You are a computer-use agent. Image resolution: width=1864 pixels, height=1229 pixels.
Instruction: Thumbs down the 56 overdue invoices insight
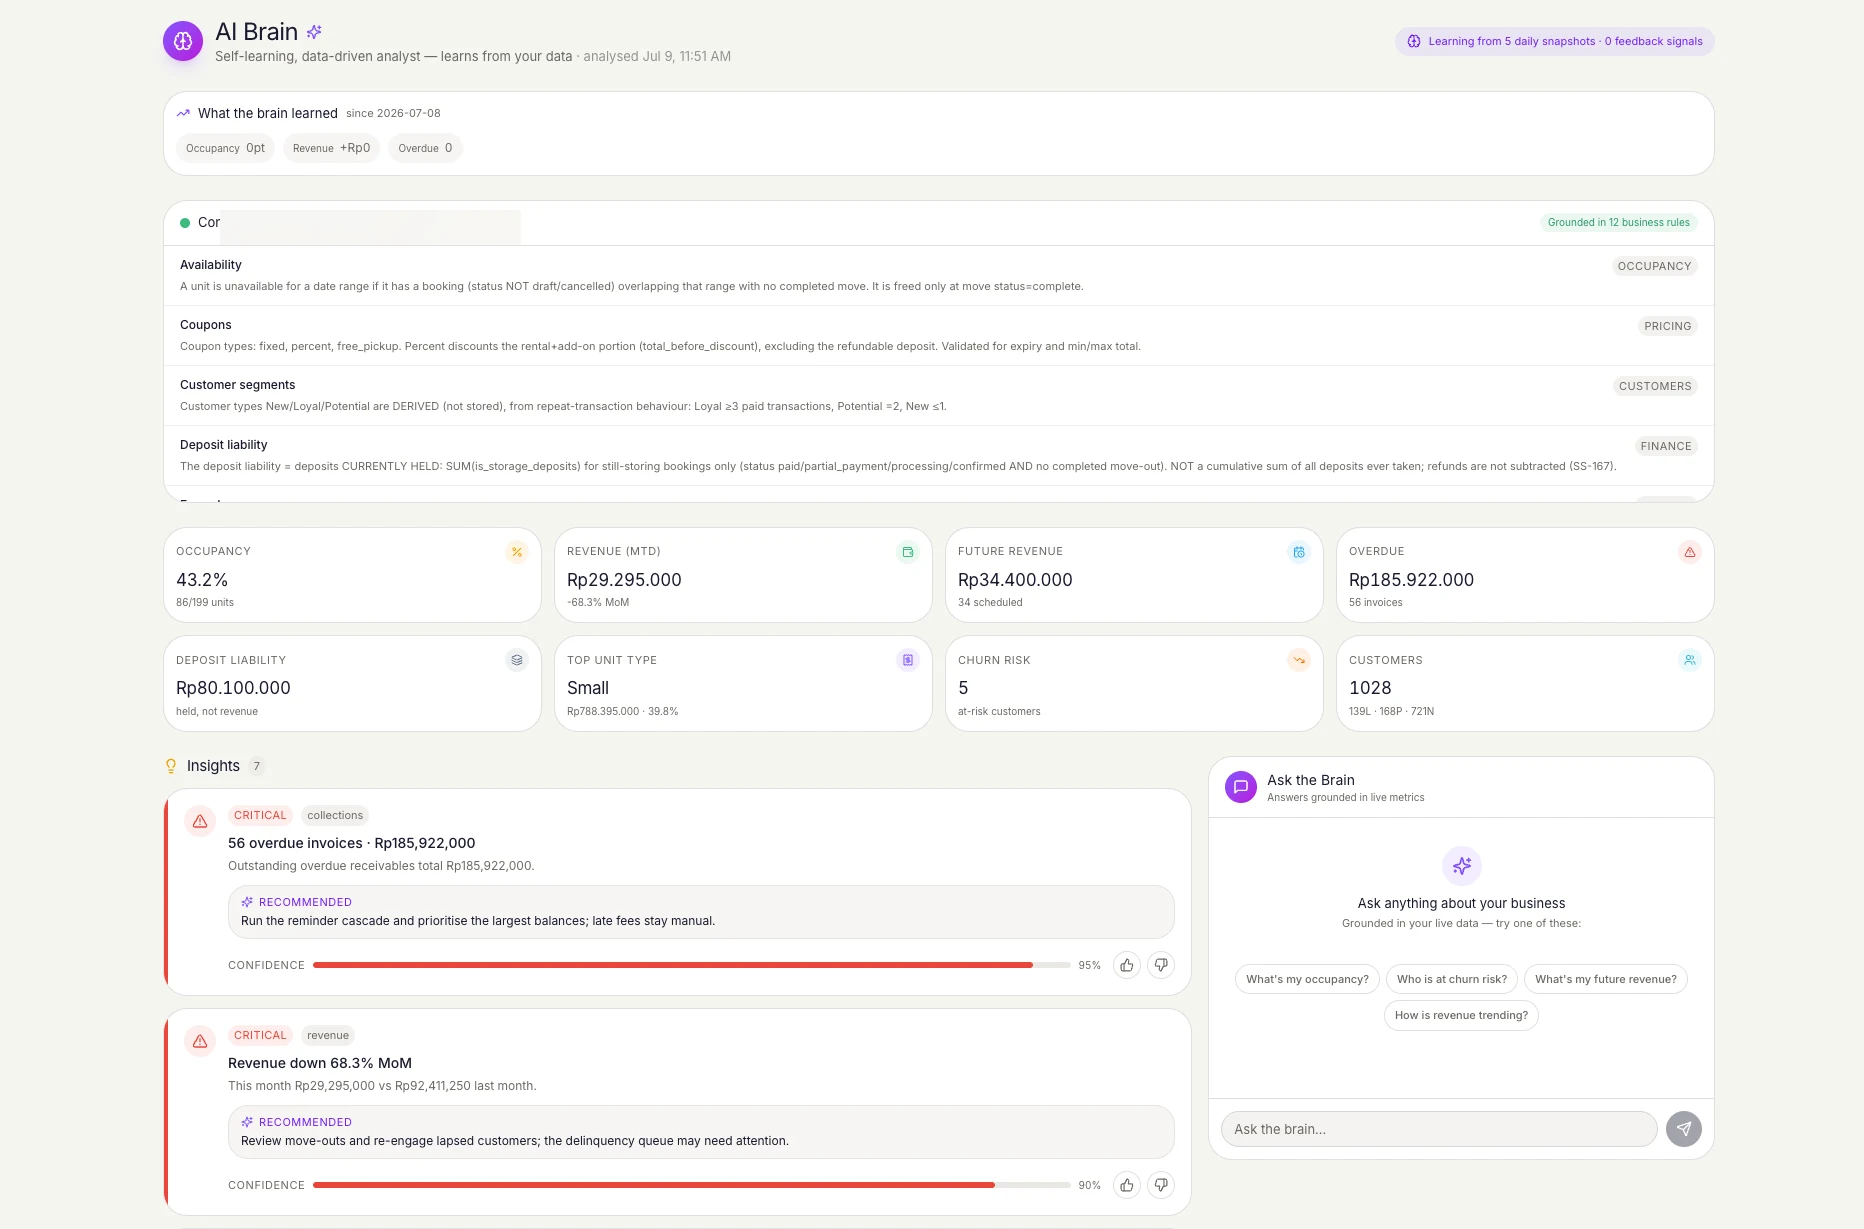(1161, 965)
